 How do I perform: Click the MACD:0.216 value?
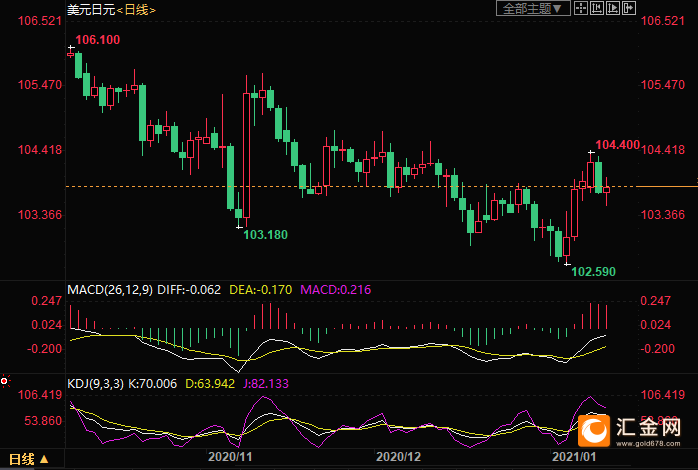(336, 290)
